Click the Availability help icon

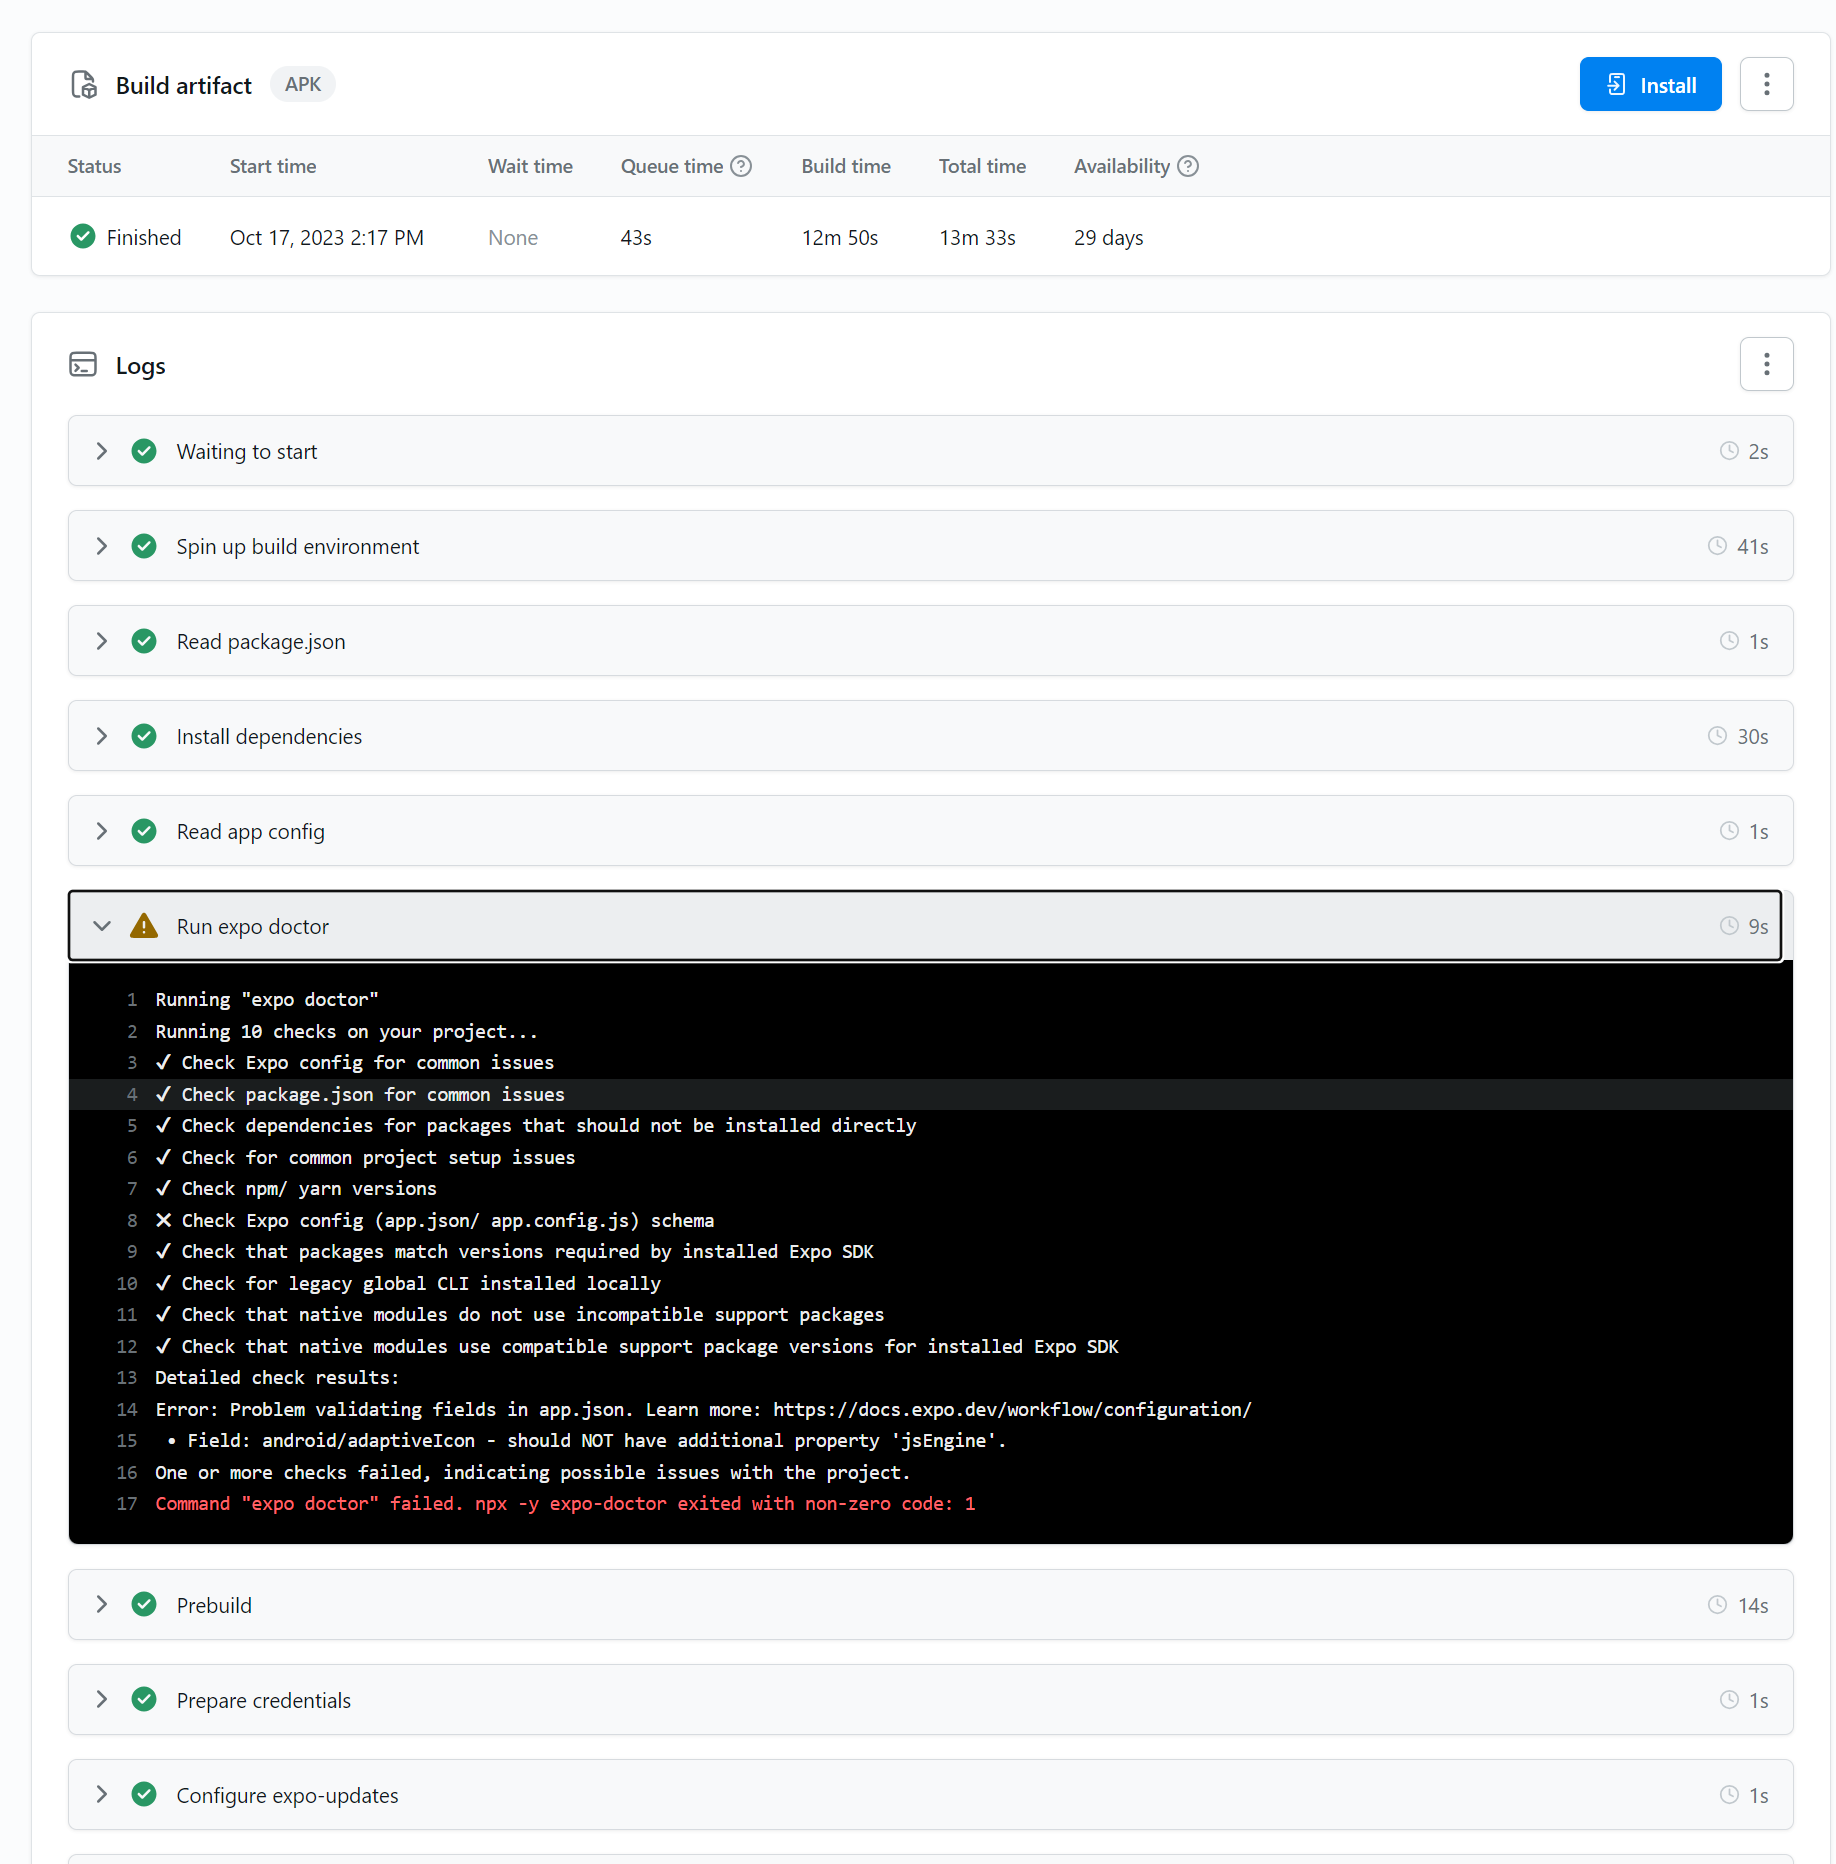coord(1188,166)
